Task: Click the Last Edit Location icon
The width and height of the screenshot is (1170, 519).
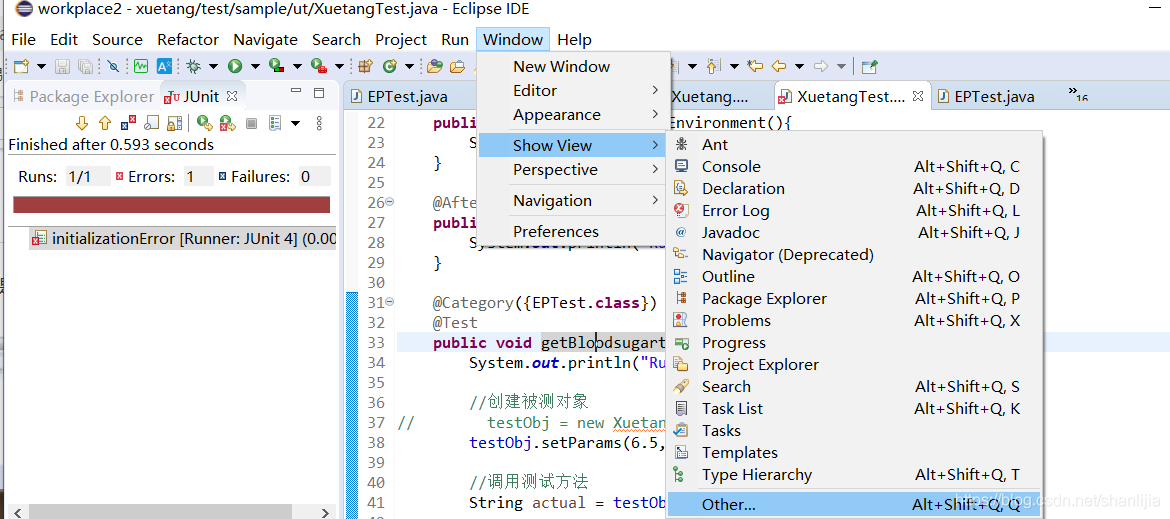Action: (755, 66)
